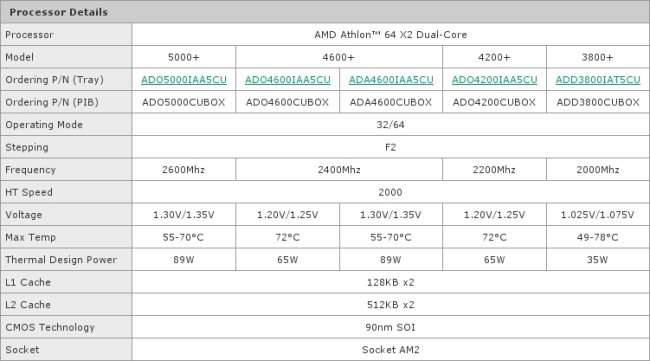650x361 pixels.
Task: Open the ADO4200IAA5CU part number link
Action: [495, 80]
